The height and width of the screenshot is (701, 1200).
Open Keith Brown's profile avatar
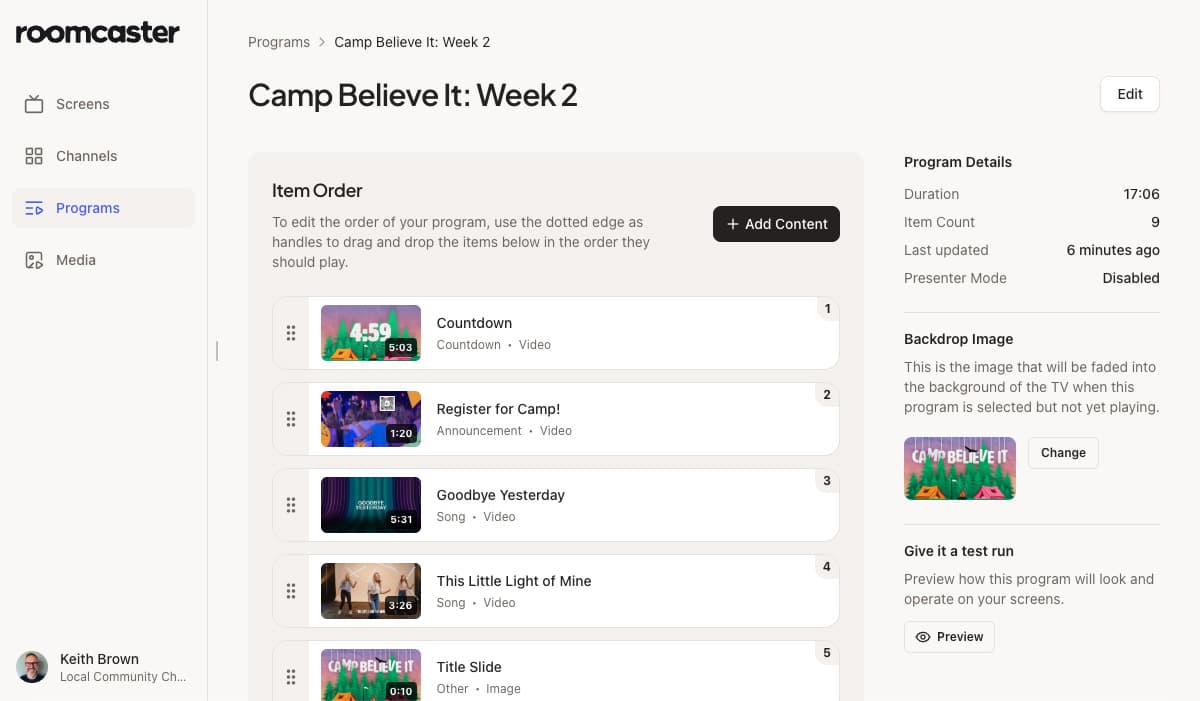point(31,667)
